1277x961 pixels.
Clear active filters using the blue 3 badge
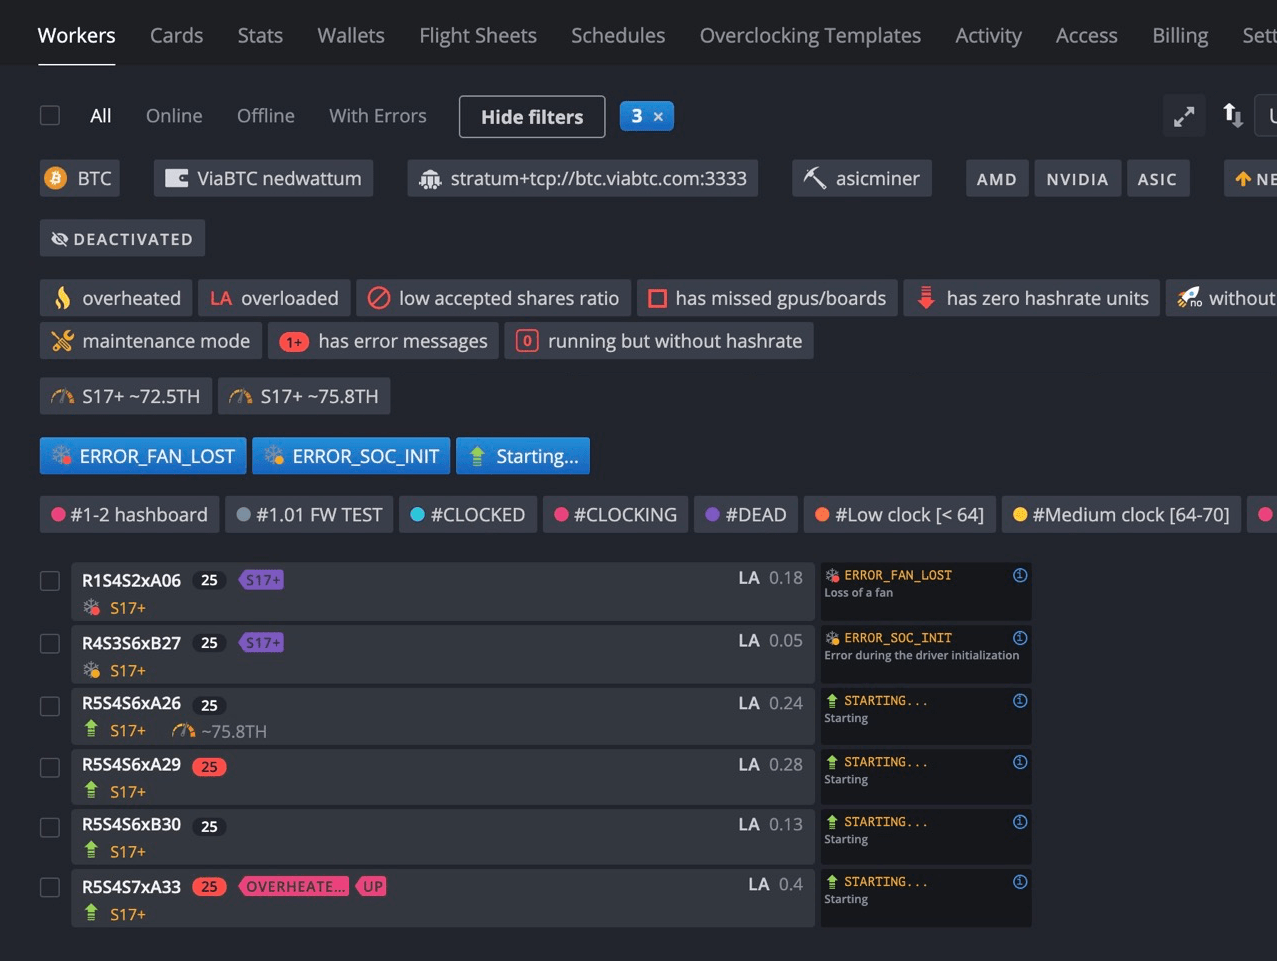tap(647, 116)
